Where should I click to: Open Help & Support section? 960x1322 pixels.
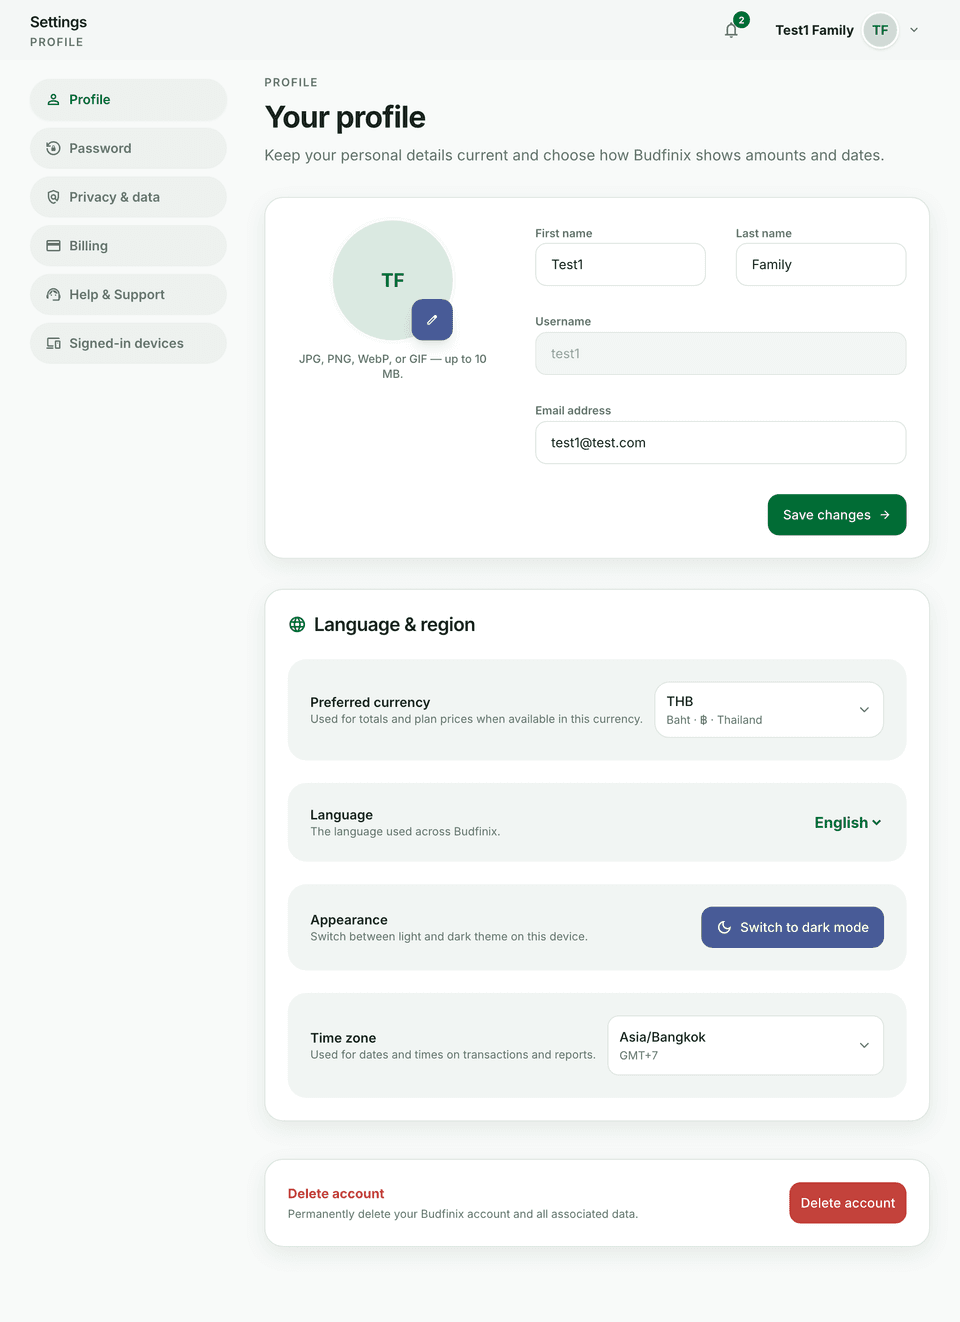[128, 295]
